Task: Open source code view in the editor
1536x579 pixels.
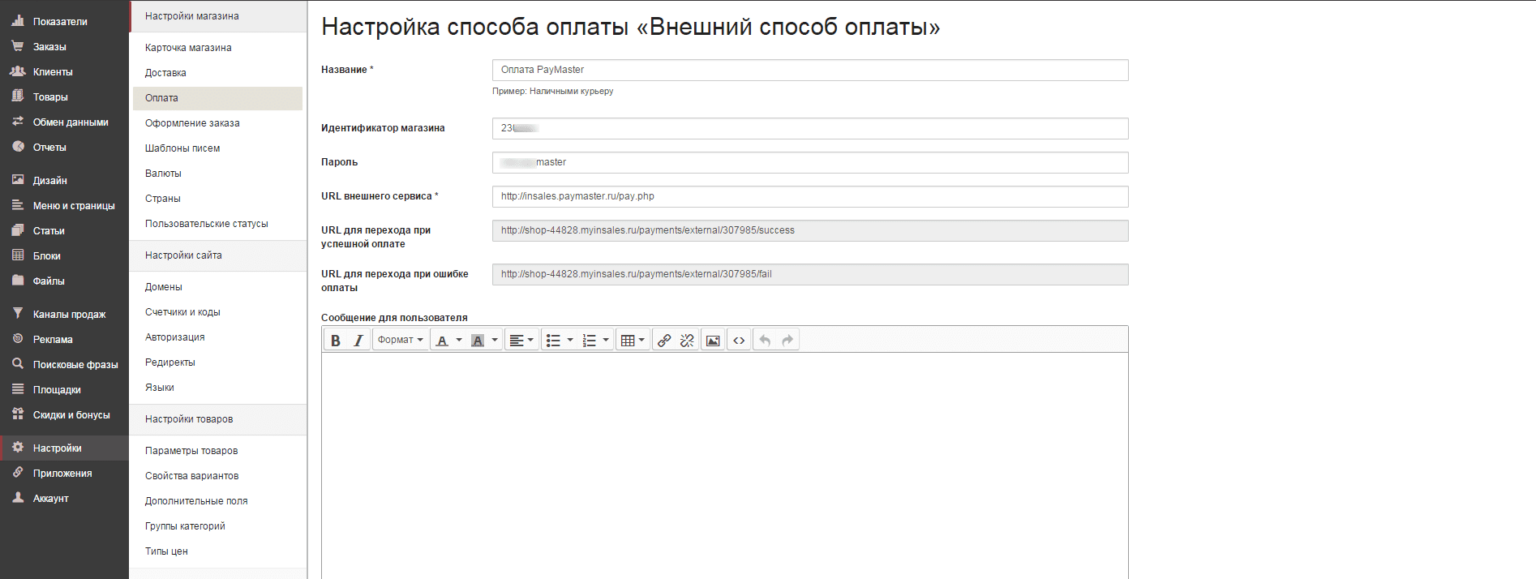Action: (739, 340)
